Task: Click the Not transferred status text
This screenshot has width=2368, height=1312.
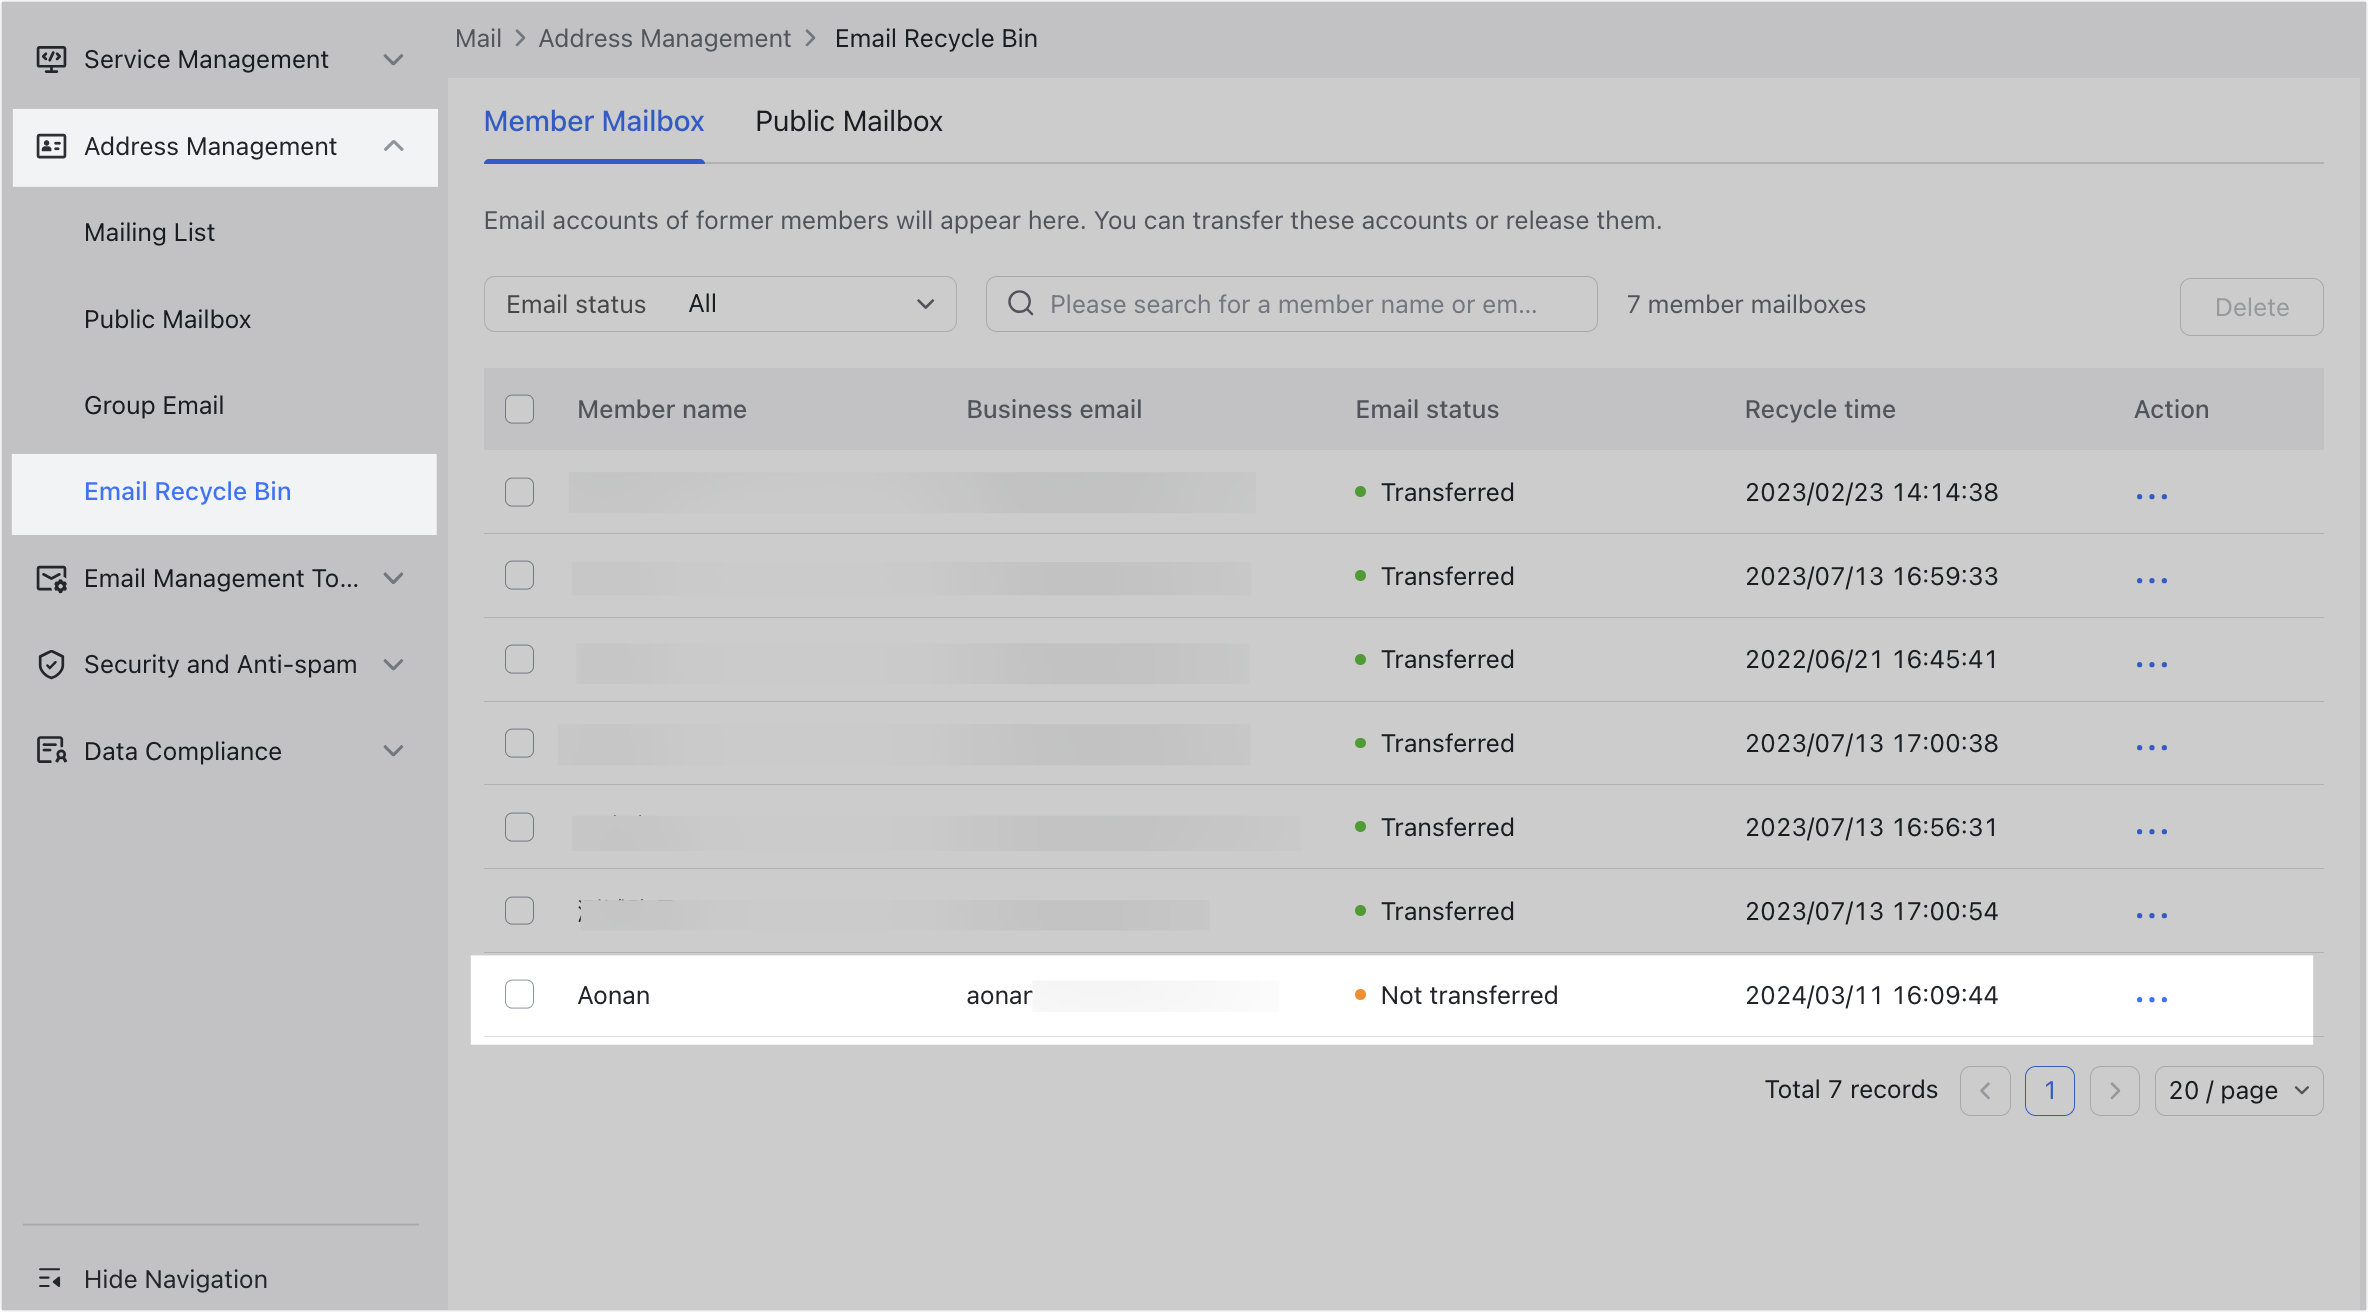Action: pyautogui.click(x=1469, y=995)
